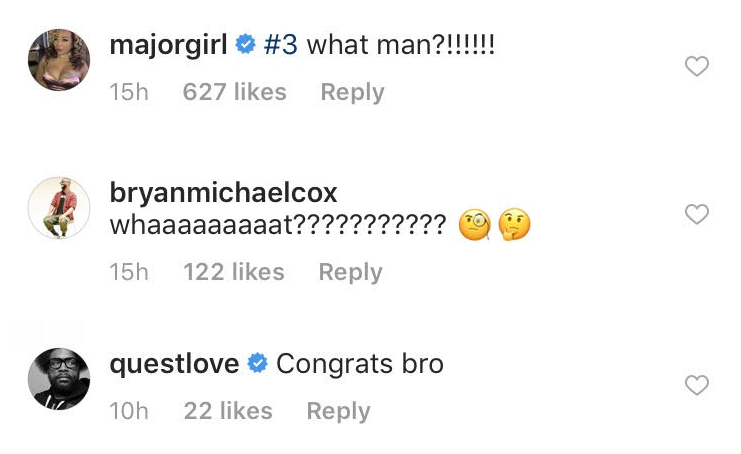Open the majorgirl username link

pyautogui.click(x=167, y=45)
